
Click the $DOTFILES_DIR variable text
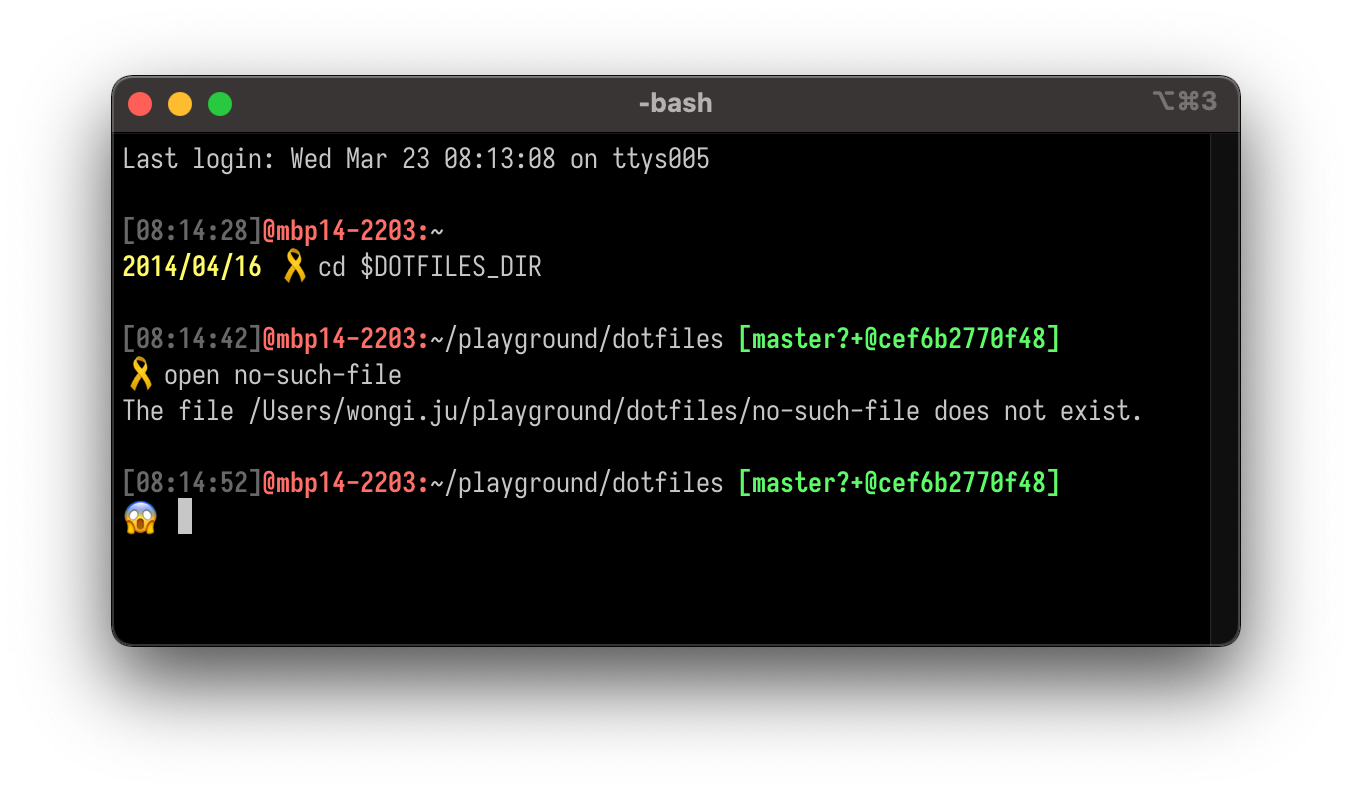pyautogui.click(x=451, y=267)
